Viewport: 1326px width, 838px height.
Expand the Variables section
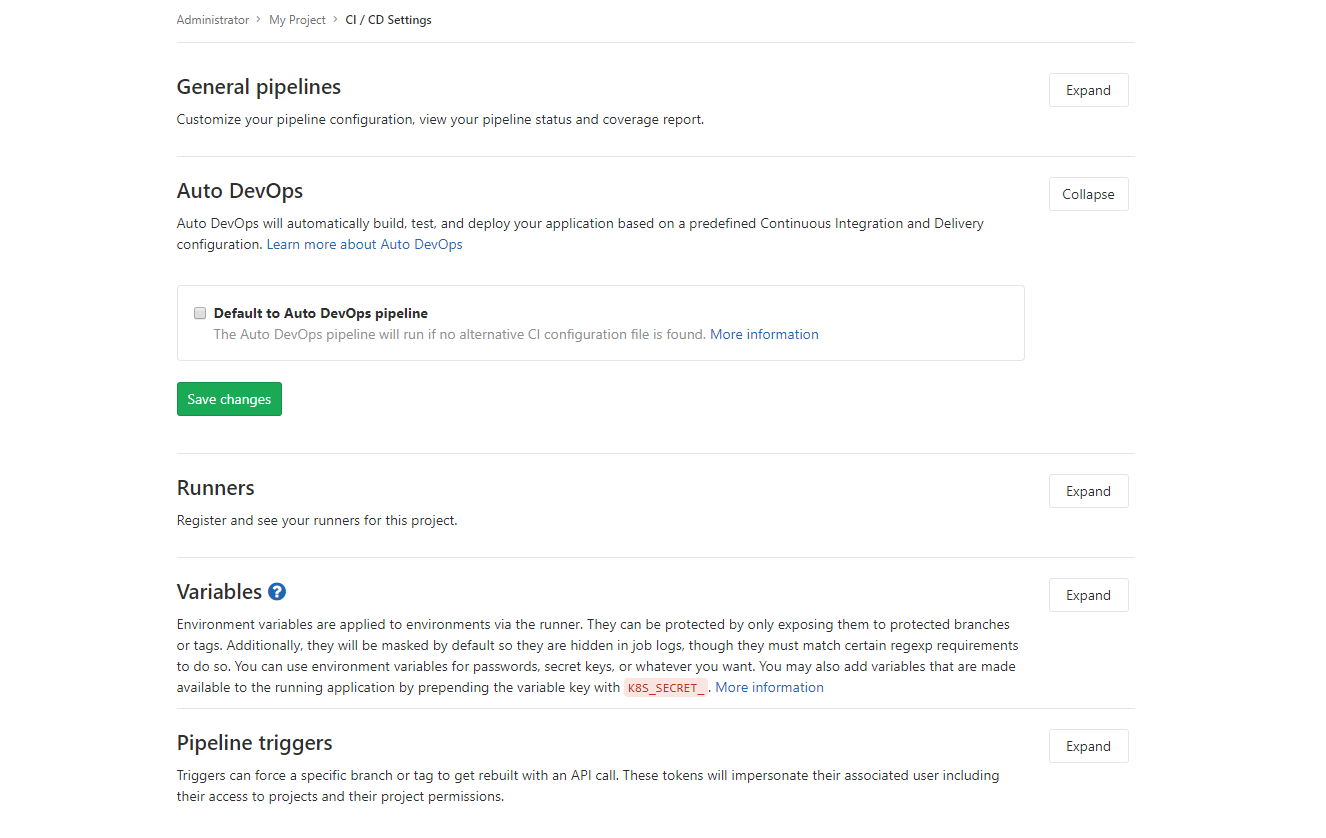1088,594
